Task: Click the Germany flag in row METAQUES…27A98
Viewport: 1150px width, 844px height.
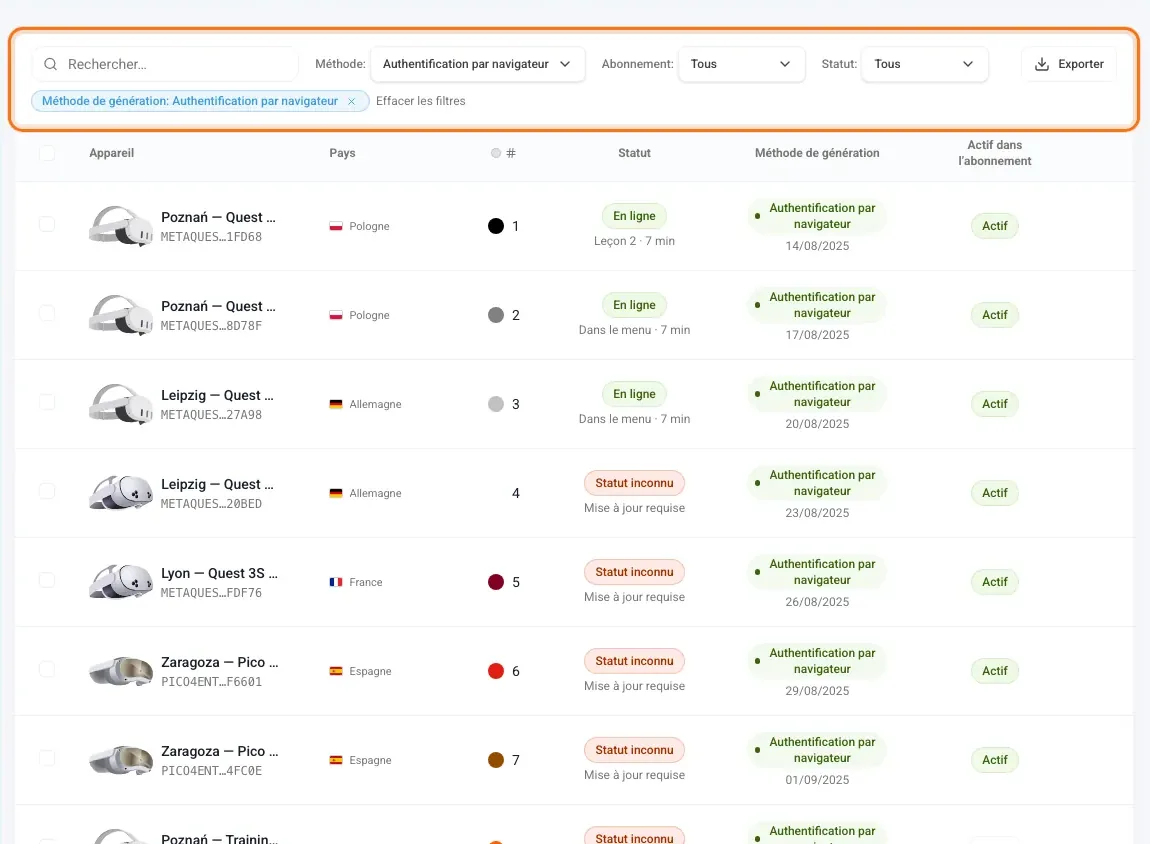Action: 336,404
